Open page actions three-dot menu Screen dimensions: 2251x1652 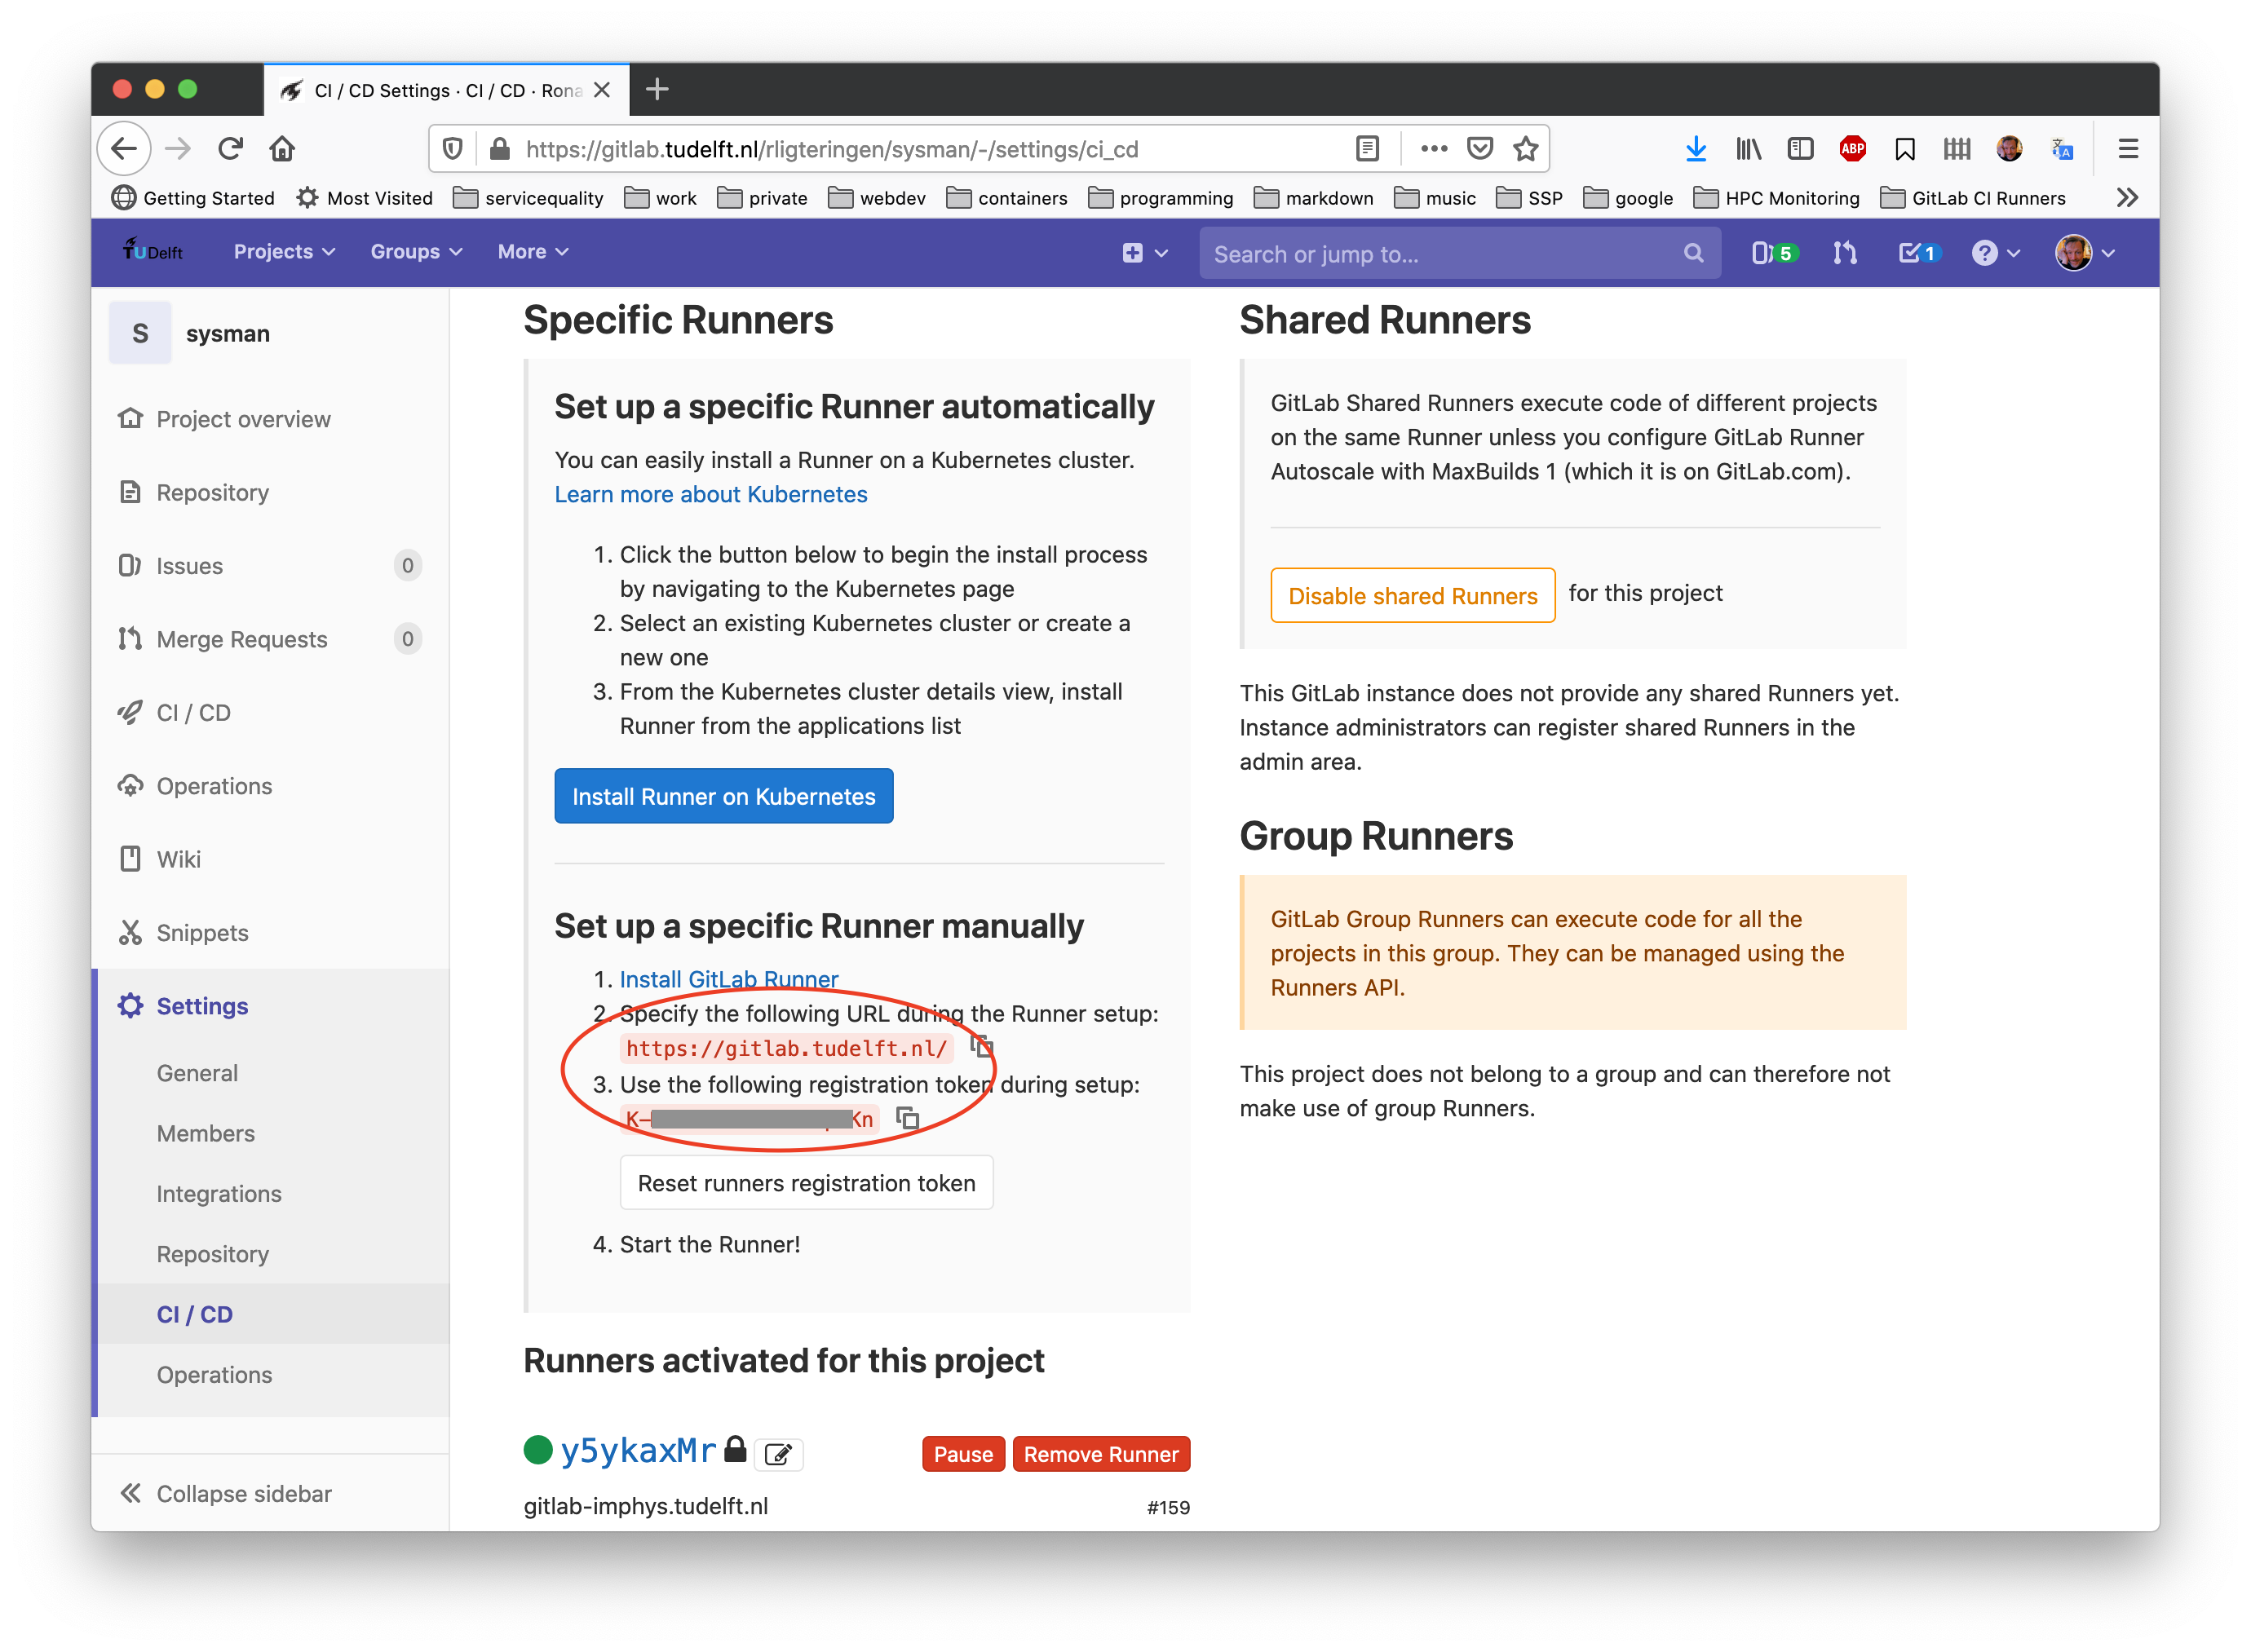pyautogui.click(x=1433, y=149)
